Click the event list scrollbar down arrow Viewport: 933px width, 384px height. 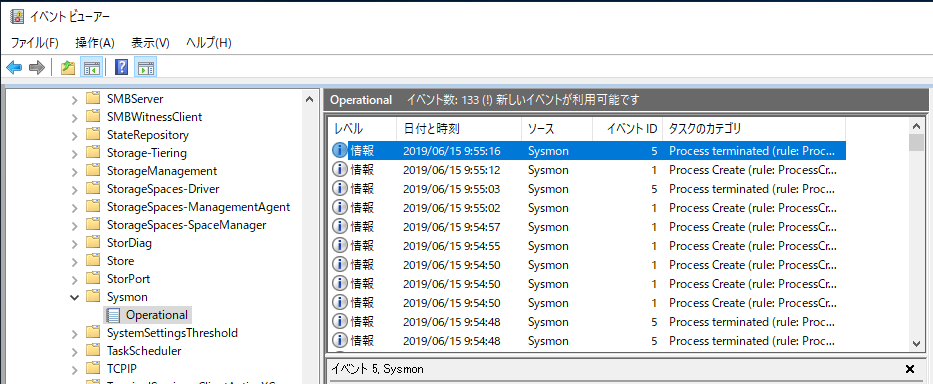pos(917,343)
